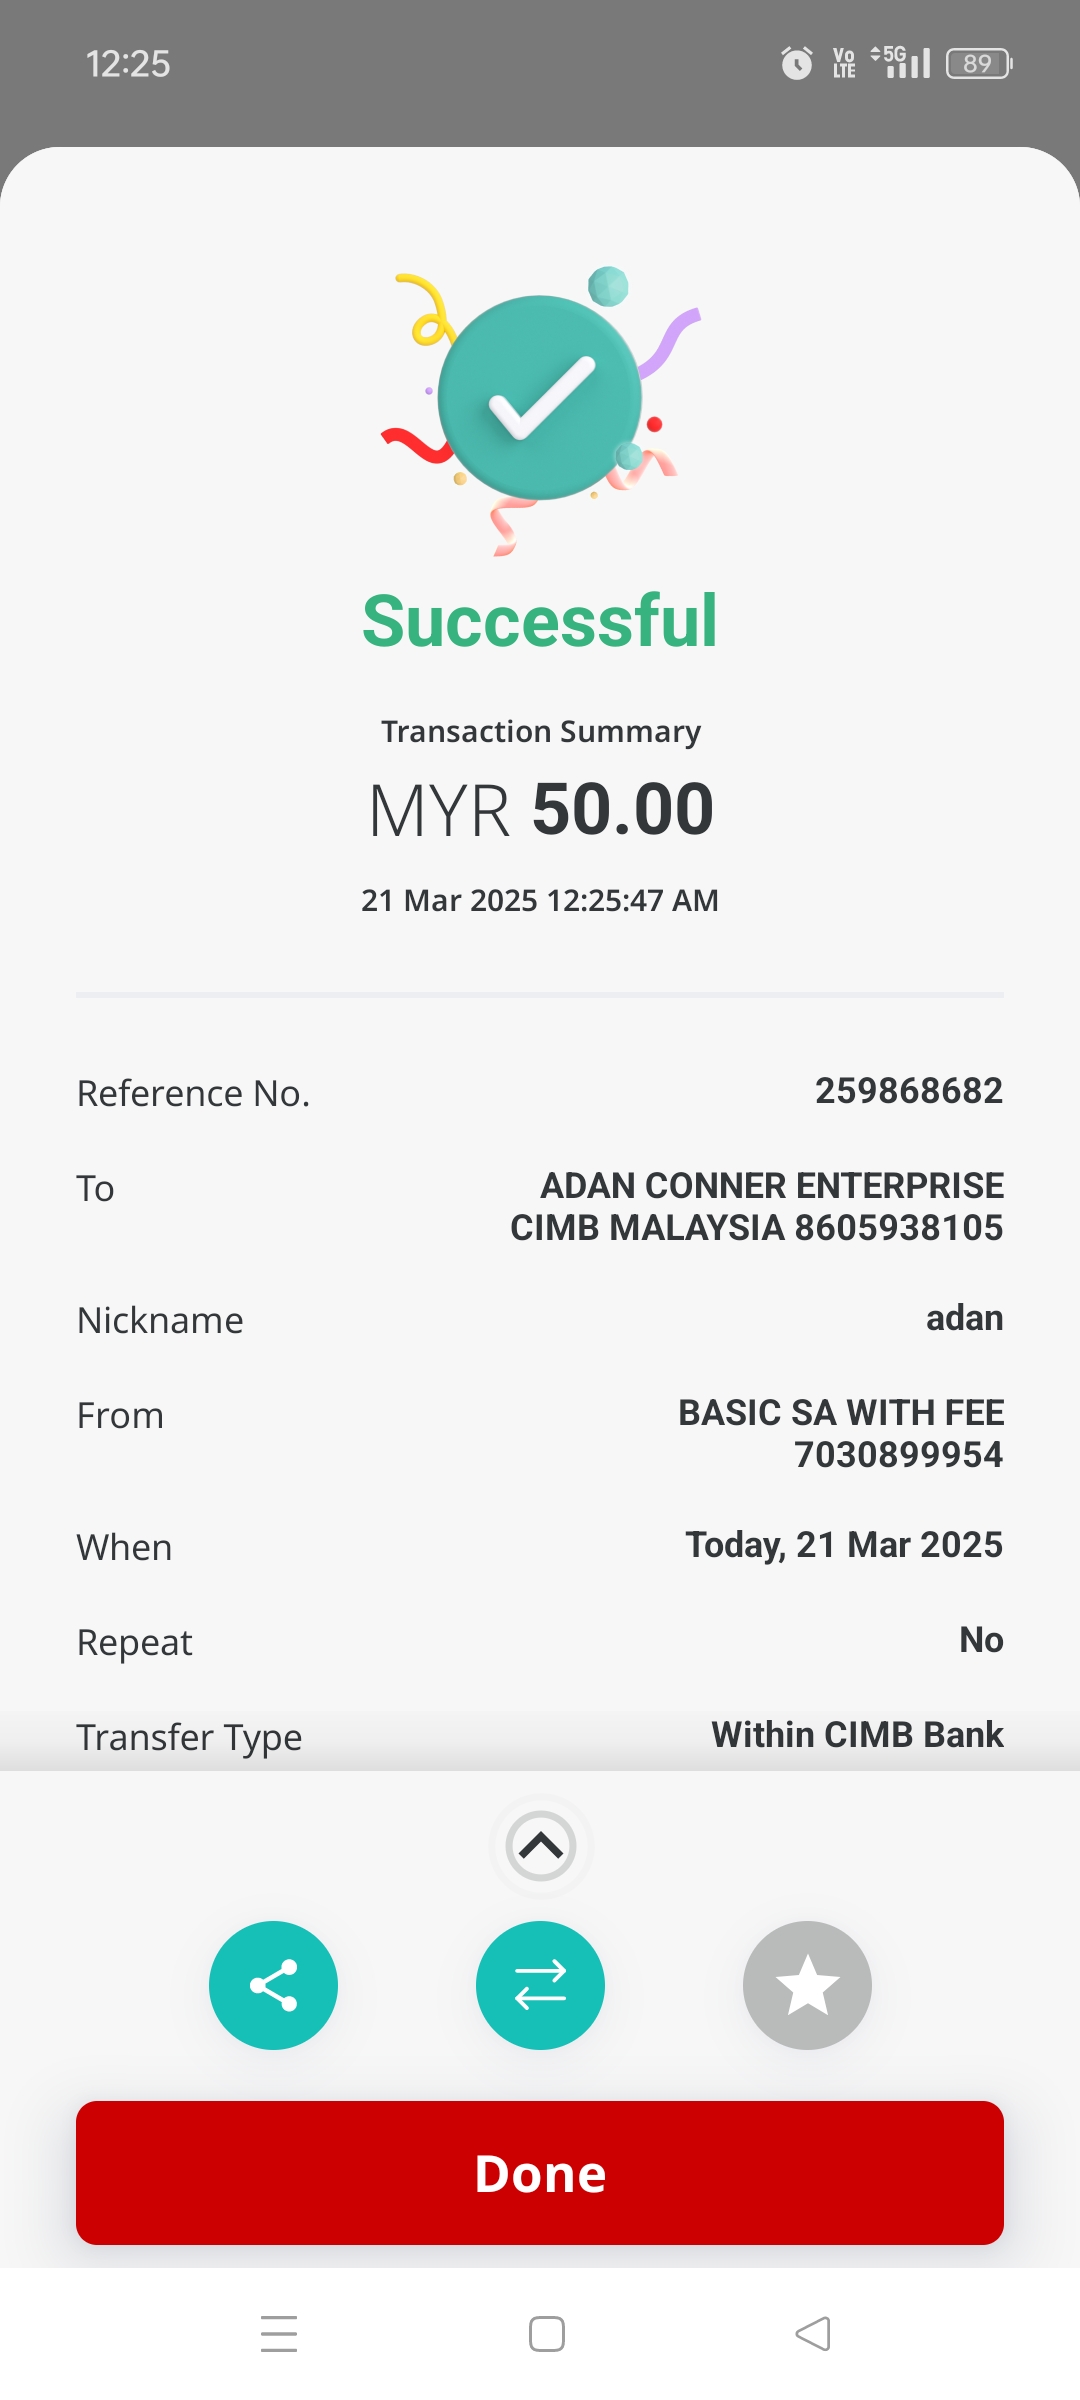Tap recipient ADAN CONNER ENTERPRISE
The height and width of the screenshot is (2400, 1080).
771,1186
